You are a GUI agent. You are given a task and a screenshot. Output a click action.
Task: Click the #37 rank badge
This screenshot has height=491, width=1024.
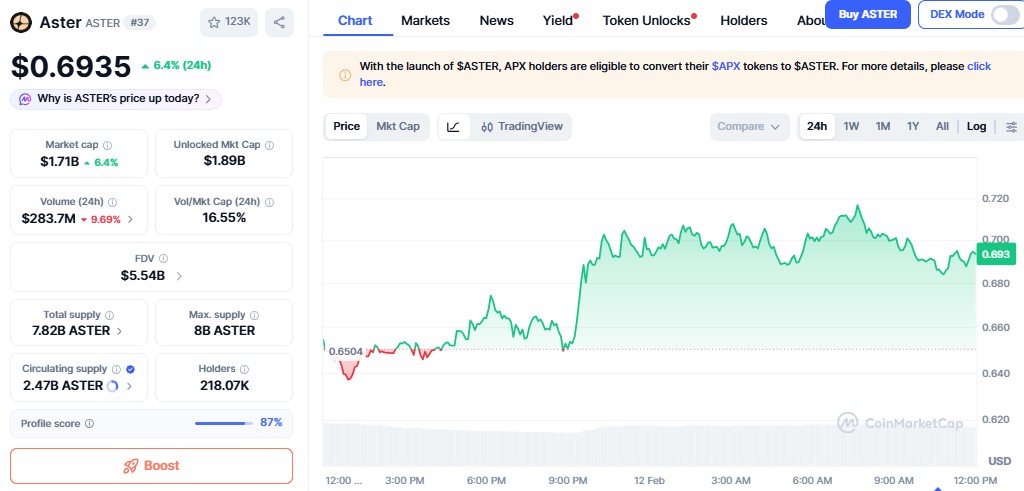[139, 23]
